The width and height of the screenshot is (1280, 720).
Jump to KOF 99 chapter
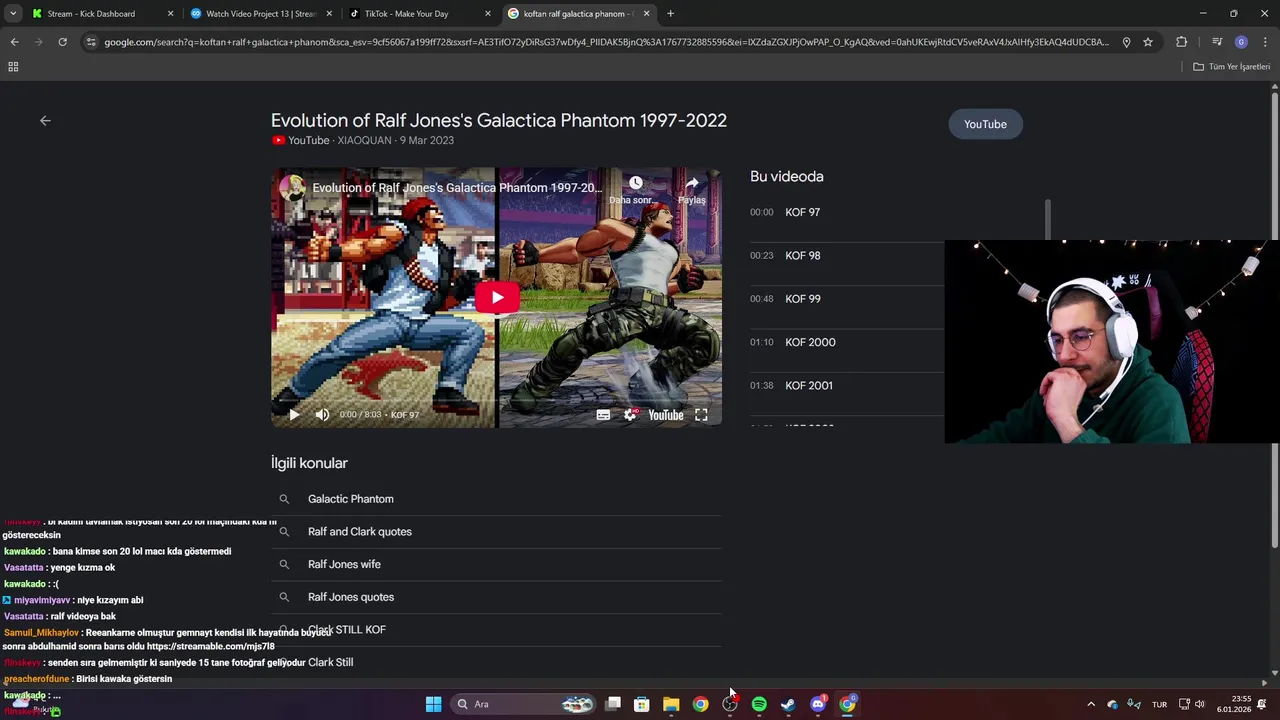846,299
